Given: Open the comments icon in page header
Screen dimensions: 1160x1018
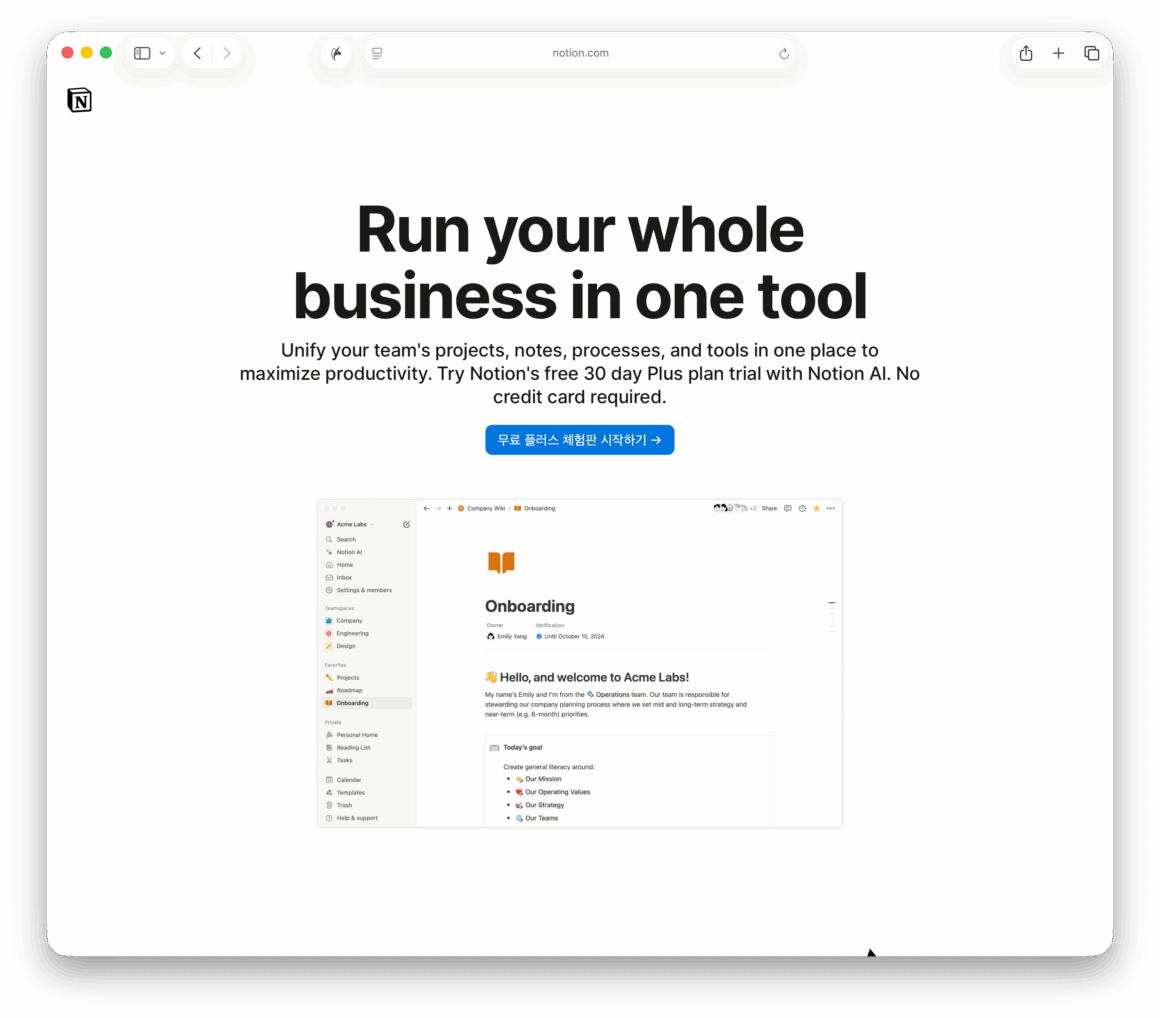Looking at the screenshot, I should tap(788, 508).
